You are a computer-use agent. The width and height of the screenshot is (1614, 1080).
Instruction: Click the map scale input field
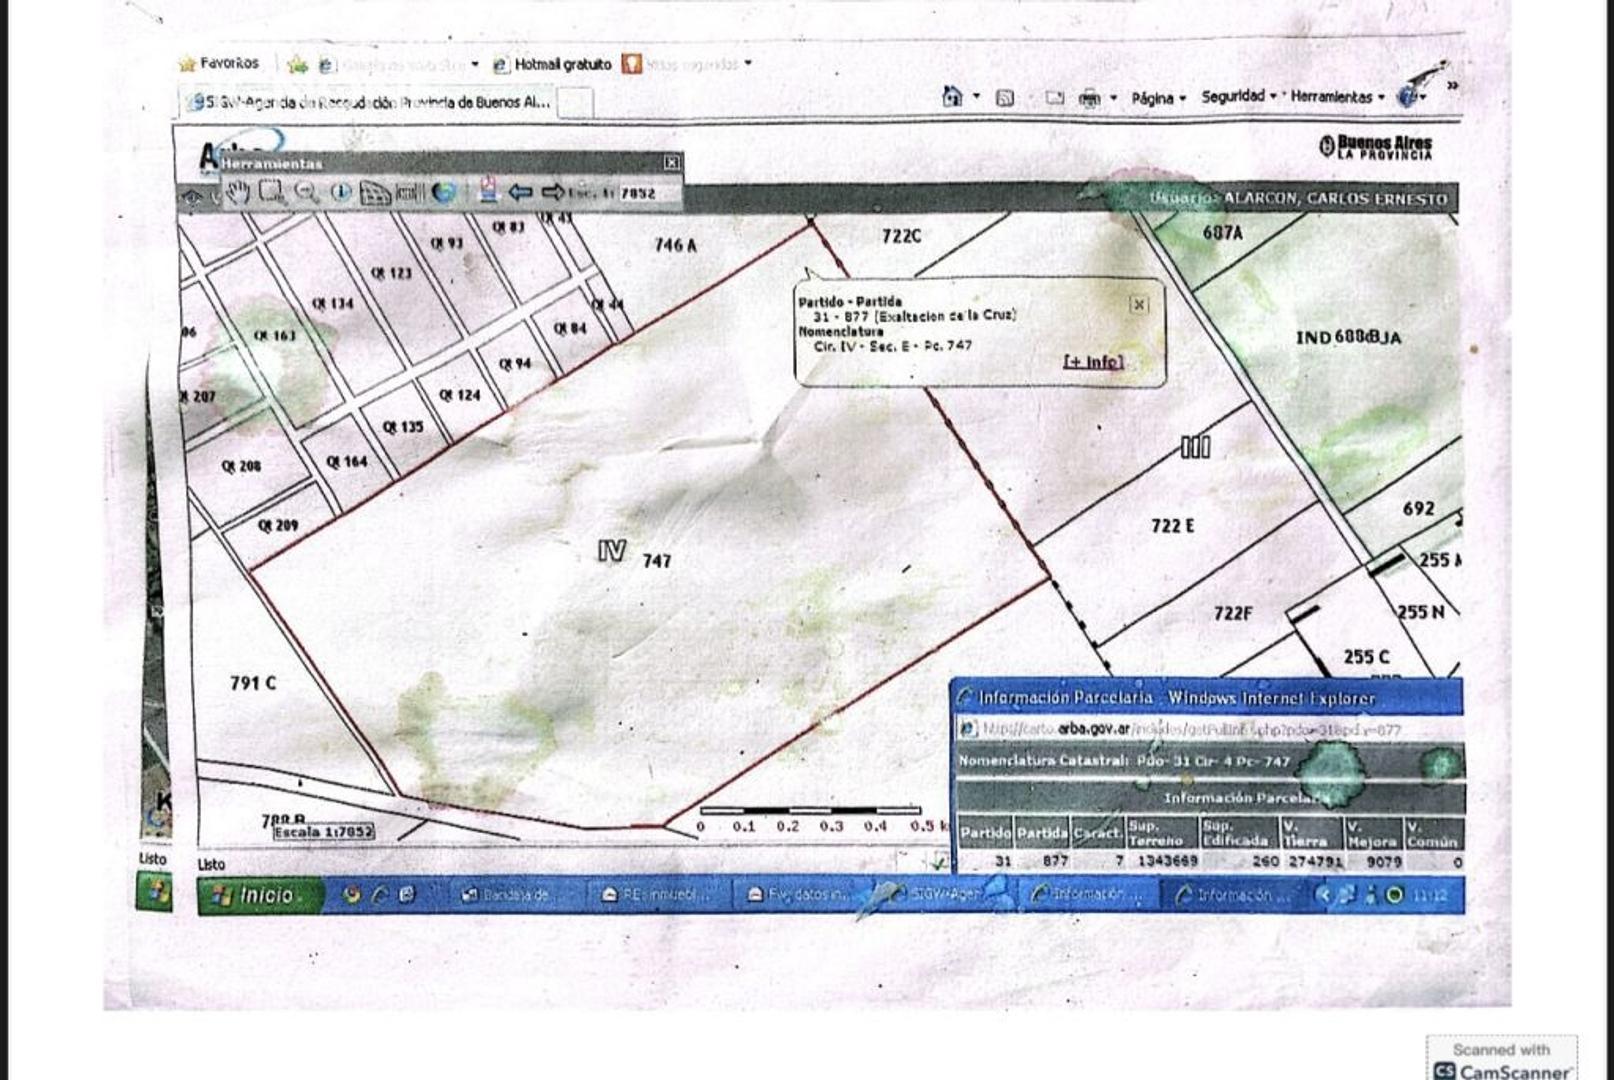click(638, 193)
